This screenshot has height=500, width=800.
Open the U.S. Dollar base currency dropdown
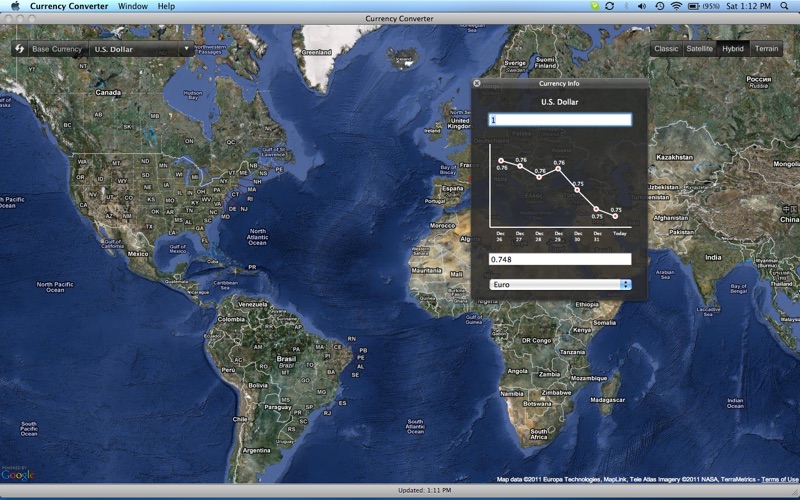(x=141, y=49)
